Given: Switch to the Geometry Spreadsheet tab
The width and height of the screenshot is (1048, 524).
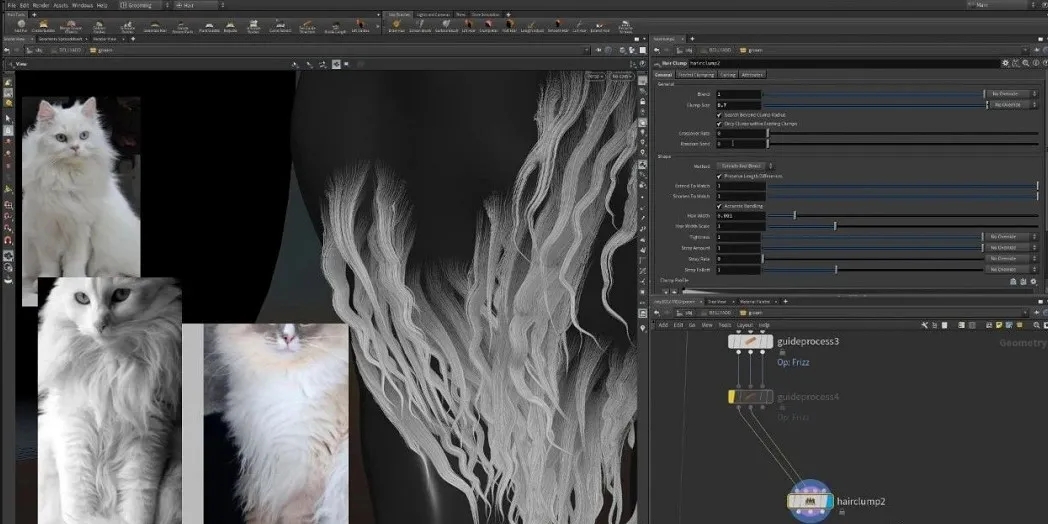Looking at the screenshot, I should [61, 39].
